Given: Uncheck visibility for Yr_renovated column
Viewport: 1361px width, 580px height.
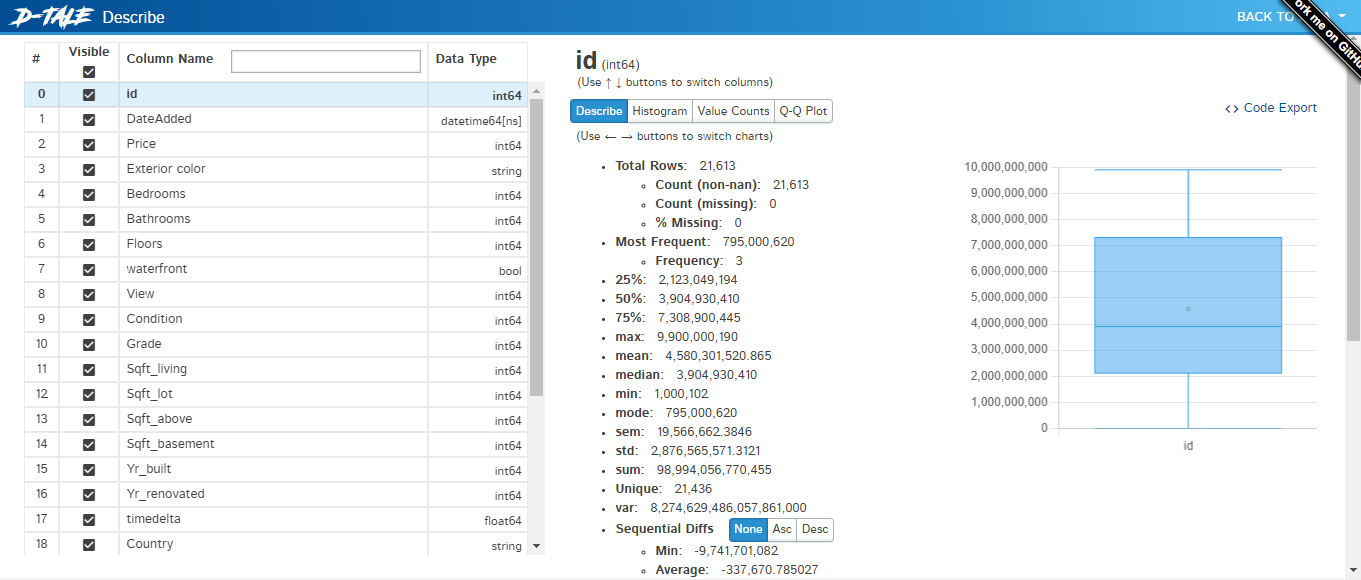Looking at the screenshot, I should point(89,495).
